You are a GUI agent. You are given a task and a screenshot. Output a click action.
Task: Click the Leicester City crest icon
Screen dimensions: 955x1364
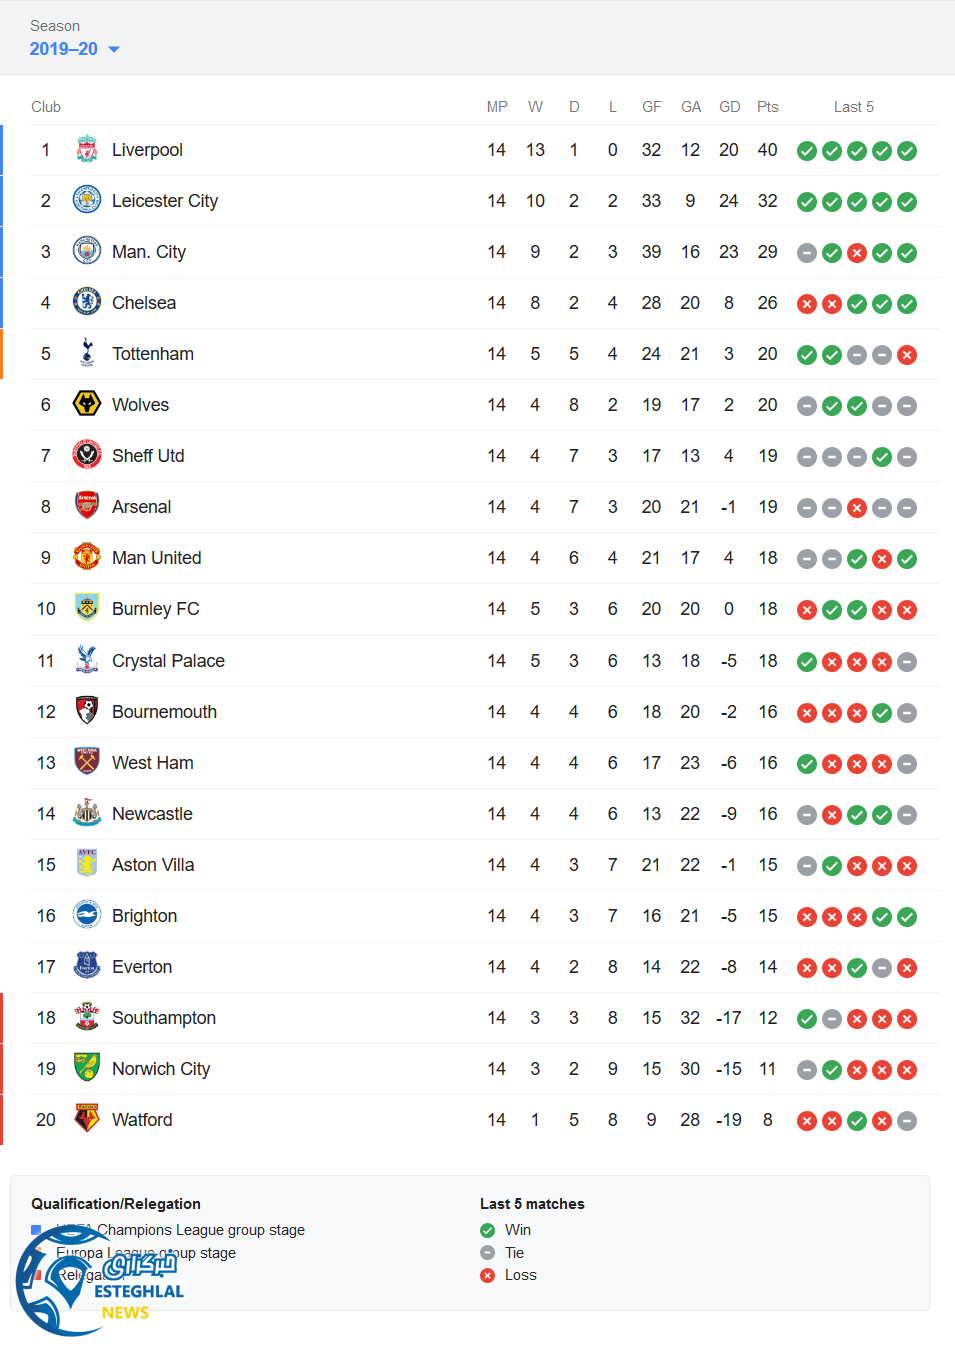87,201
